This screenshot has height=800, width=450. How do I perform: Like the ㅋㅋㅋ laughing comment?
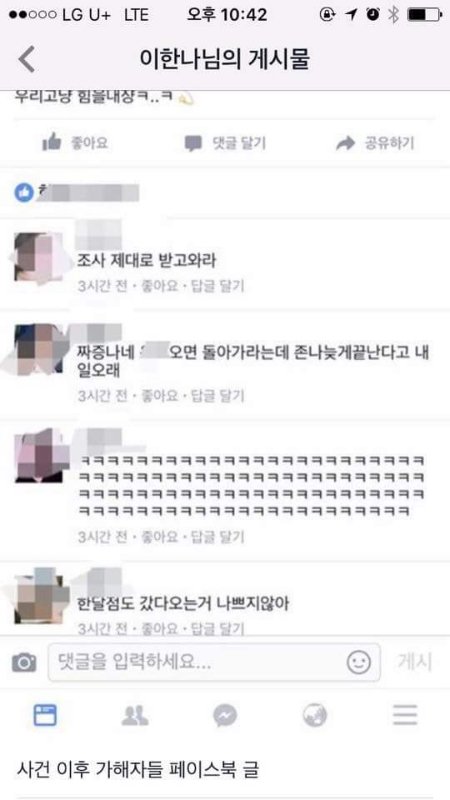[160, 537]
